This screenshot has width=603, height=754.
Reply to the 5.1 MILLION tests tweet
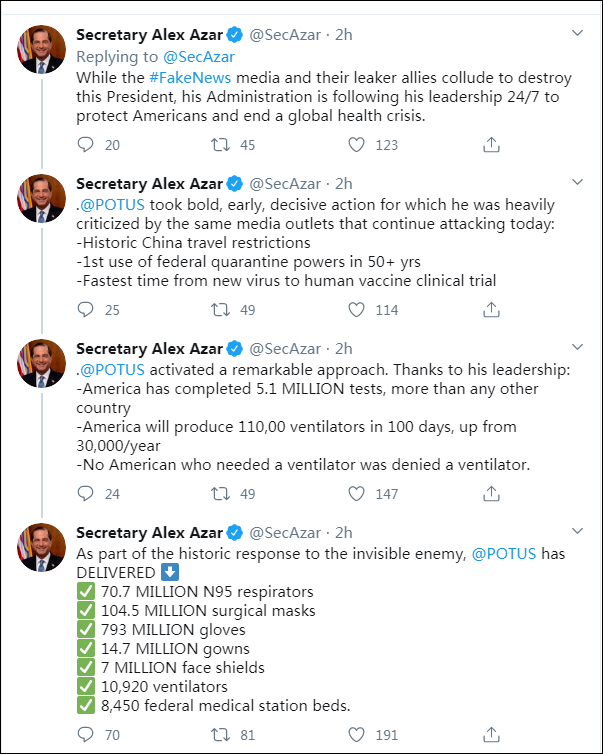85,493
